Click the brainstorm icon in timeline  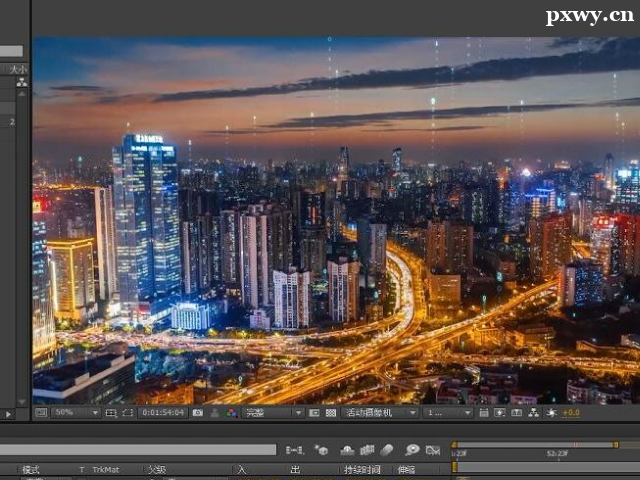411,450
